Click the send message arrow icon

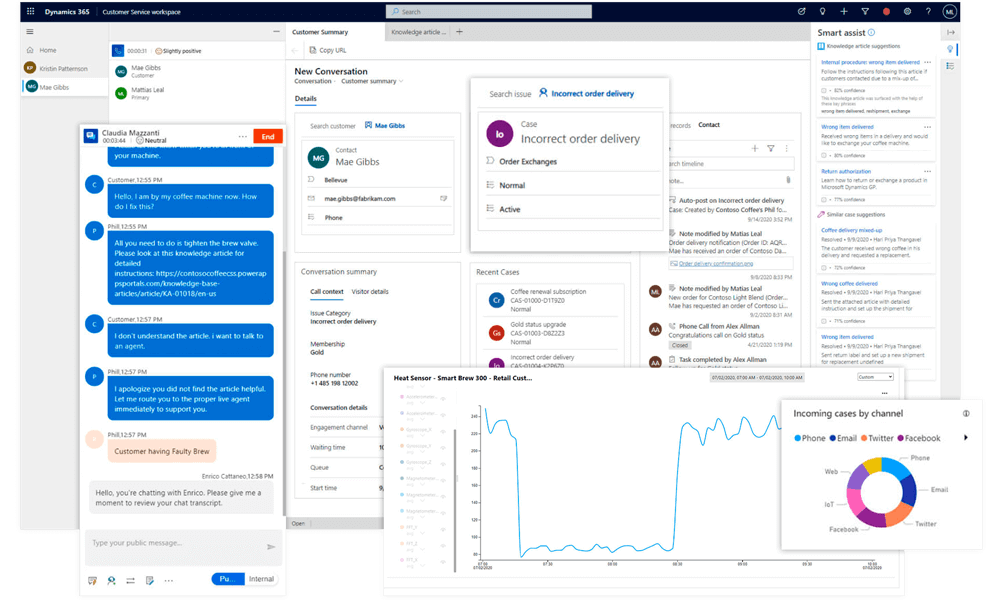(271, 546)
